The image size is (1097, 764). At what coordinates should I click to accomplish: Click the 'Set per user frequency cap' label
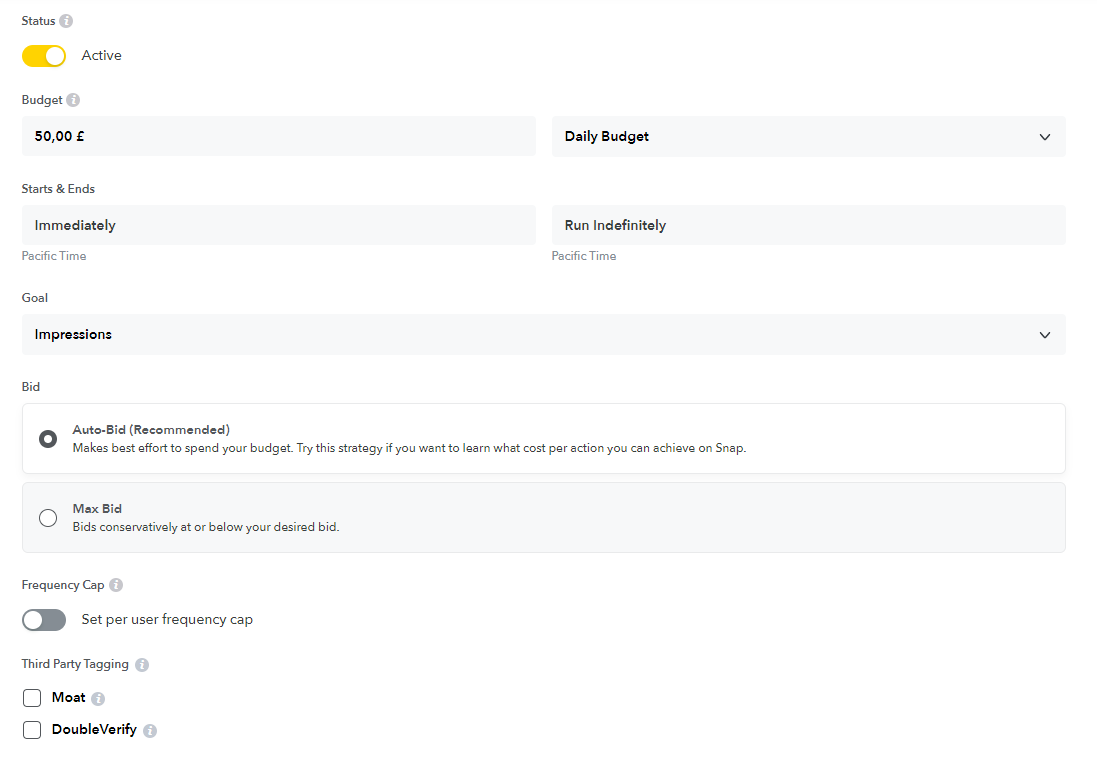pyautogui.click(x=167, y=620)
